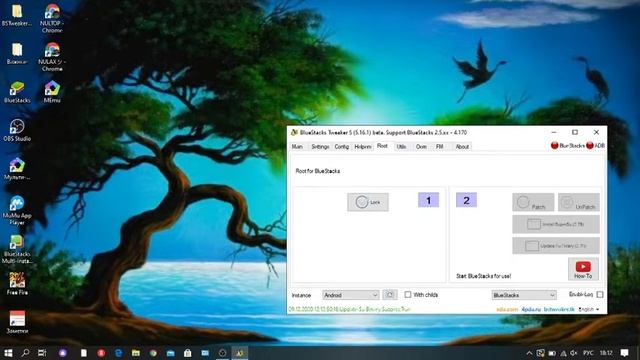The width and height of the screenshot is (640, 360).
Task: Click the Install SuperSu button
Action: pyautogui.click(x=556, y=224)
